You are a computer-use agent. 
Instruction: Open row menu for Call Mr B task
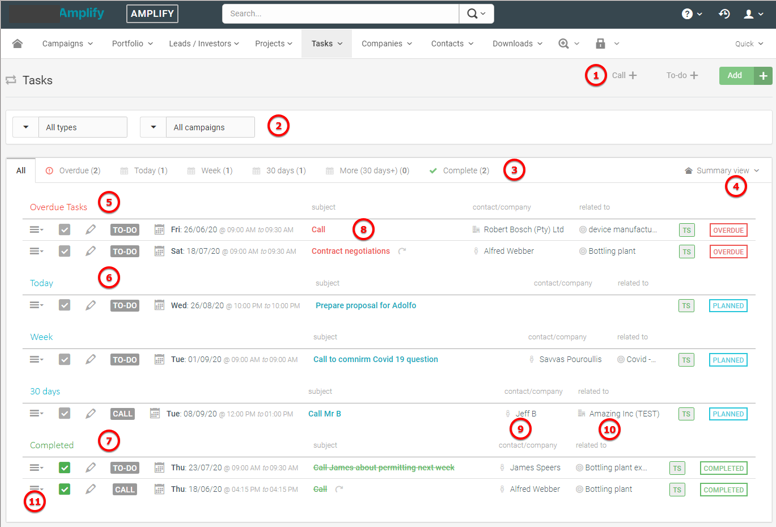pyautogui.click(x=36, y=413)
